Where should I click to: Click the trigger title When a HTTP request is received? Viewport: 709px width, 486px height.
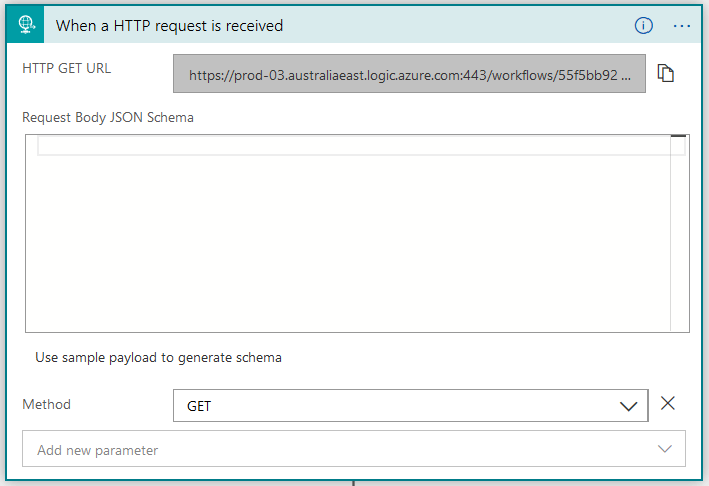click(x=169, y=26)
